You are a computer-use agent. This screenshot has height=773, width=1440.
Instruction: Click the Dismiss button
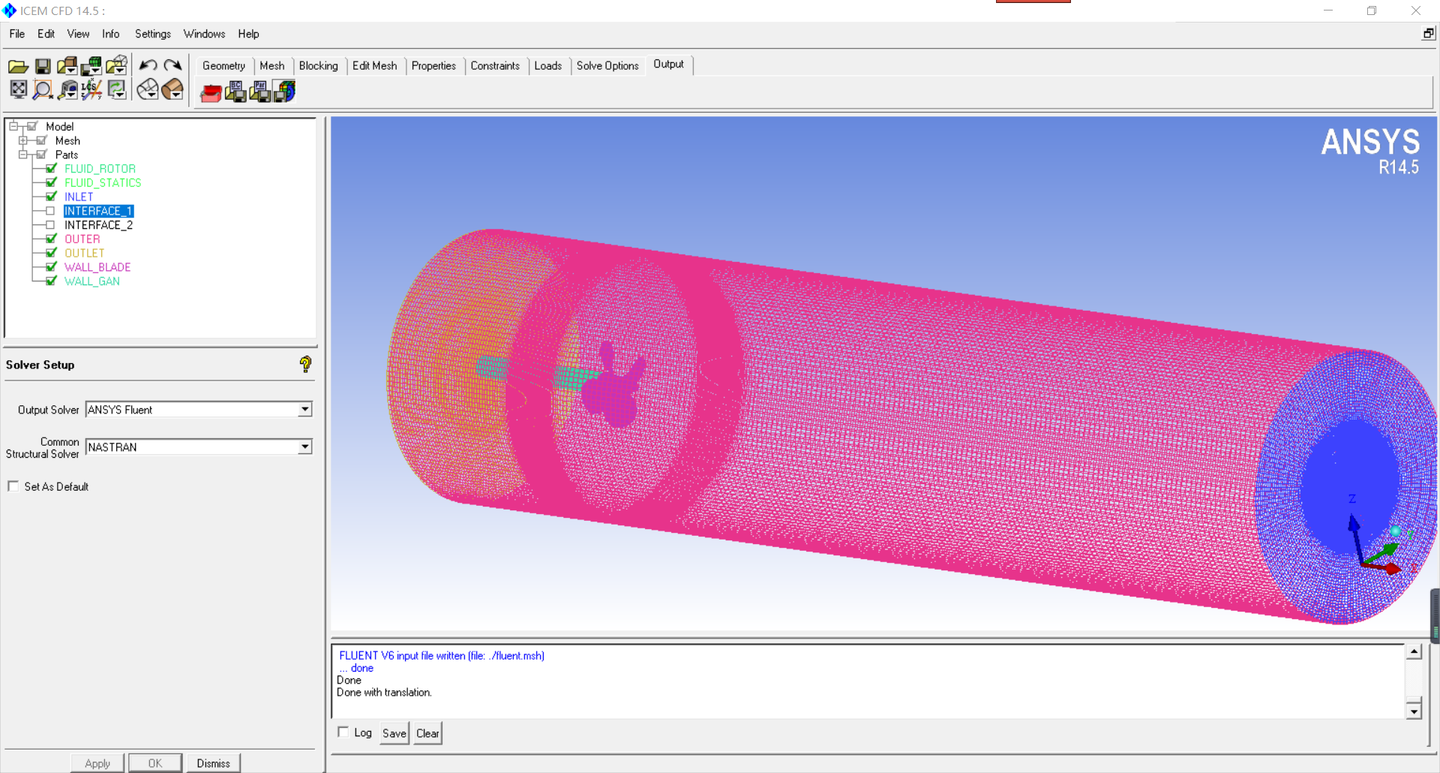(213, 763)
